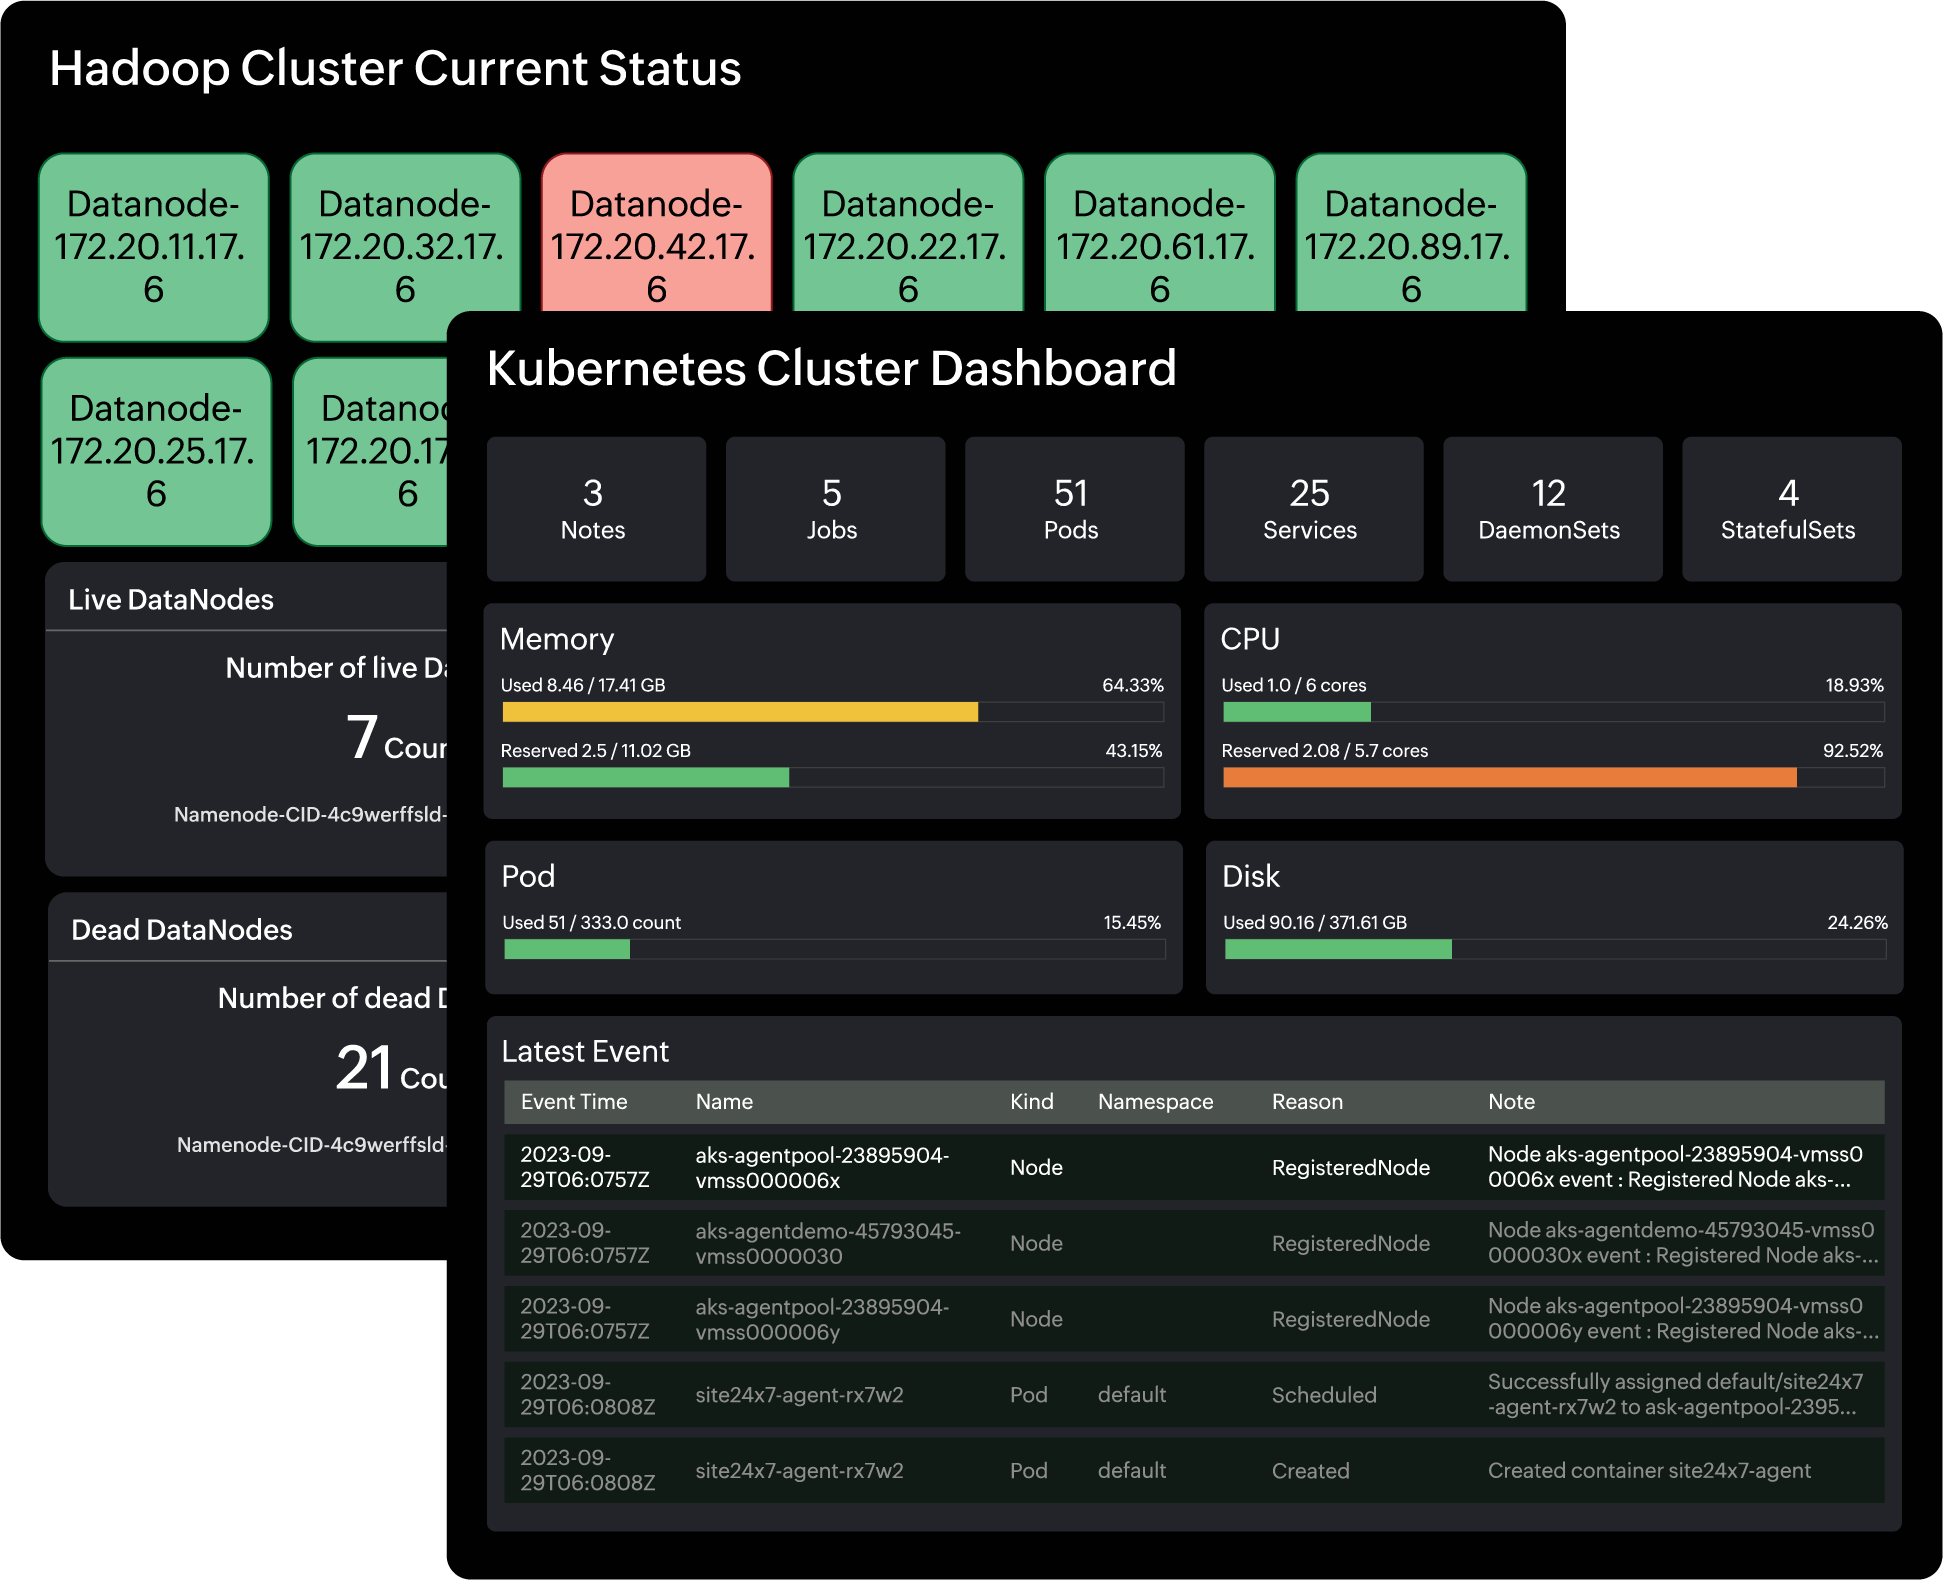Screen dimensions: 1943x1580
Task: Select the aks-agentpool-23895904-vmss000006x event name
Action: [x=822, y=1167]
